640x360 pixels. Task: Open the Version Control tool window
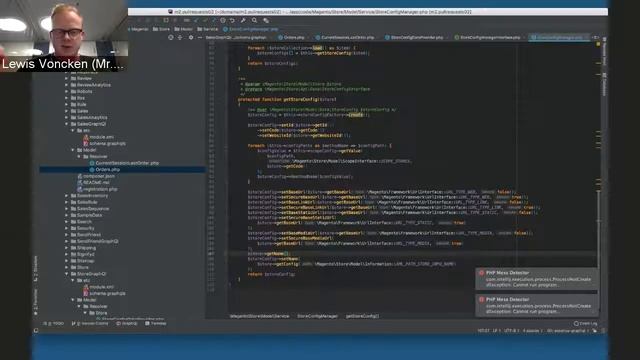click(x=90, y=323)
